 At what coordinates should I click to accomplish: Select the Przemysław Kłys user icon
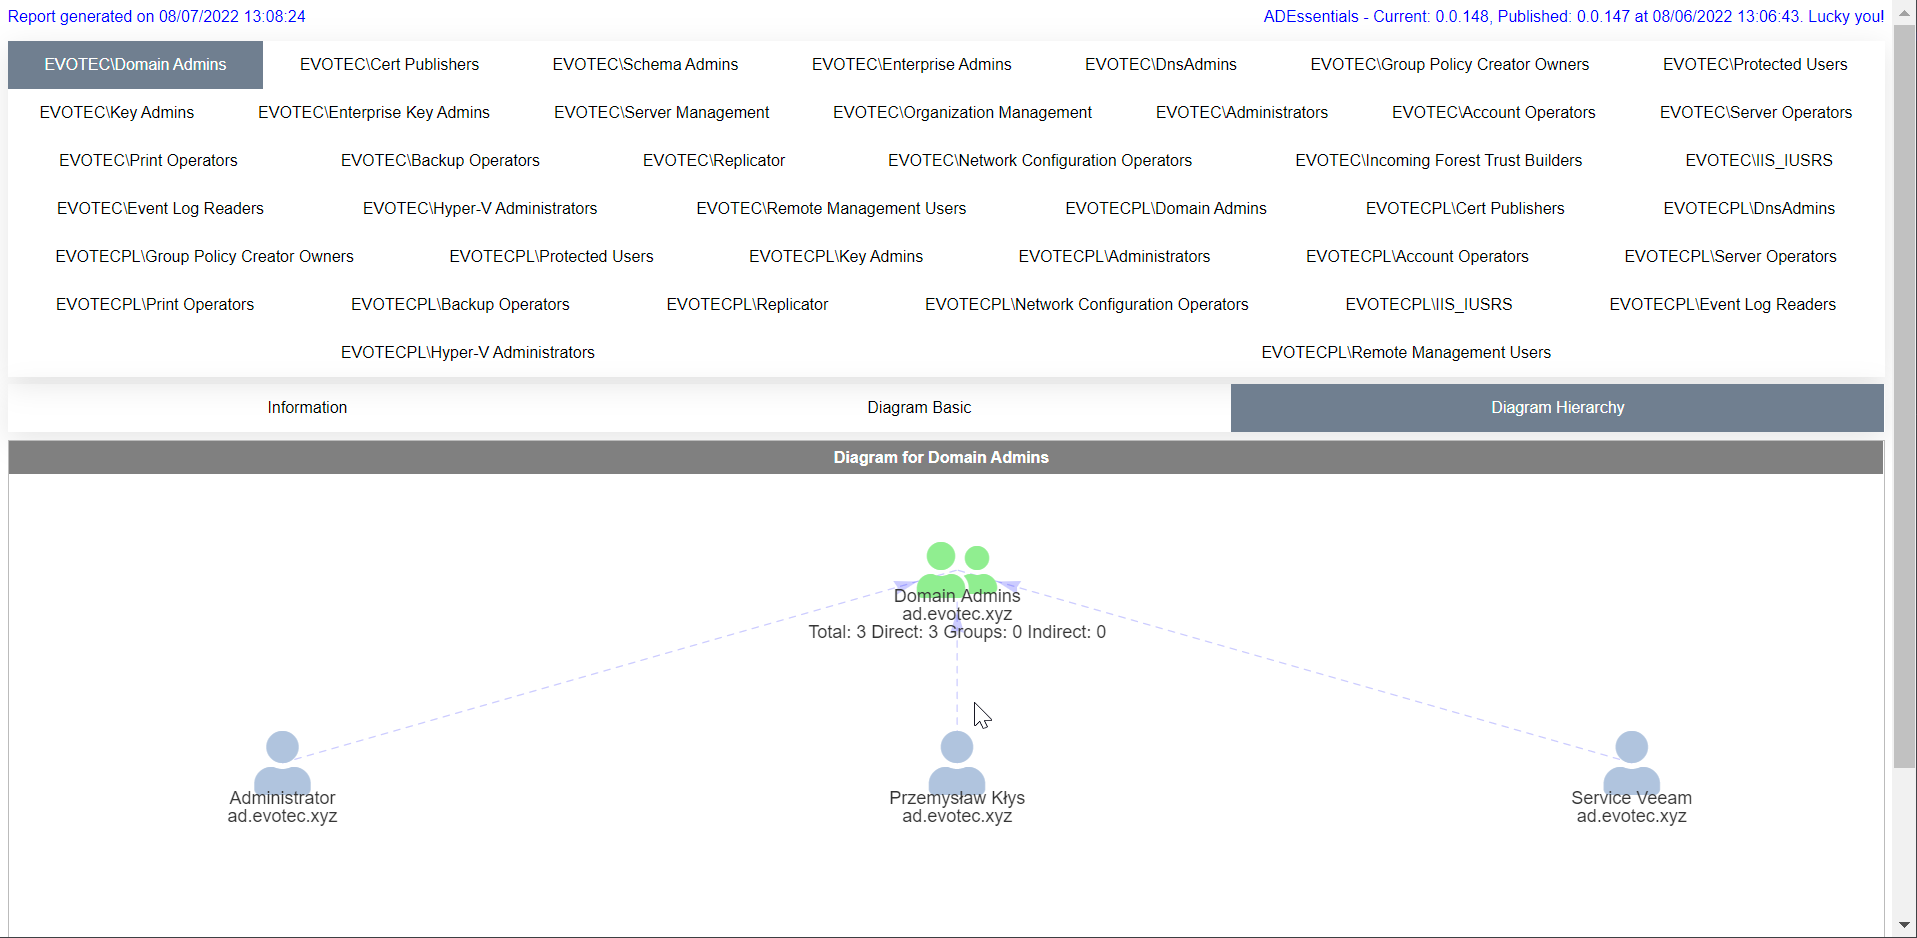point(957,762)
